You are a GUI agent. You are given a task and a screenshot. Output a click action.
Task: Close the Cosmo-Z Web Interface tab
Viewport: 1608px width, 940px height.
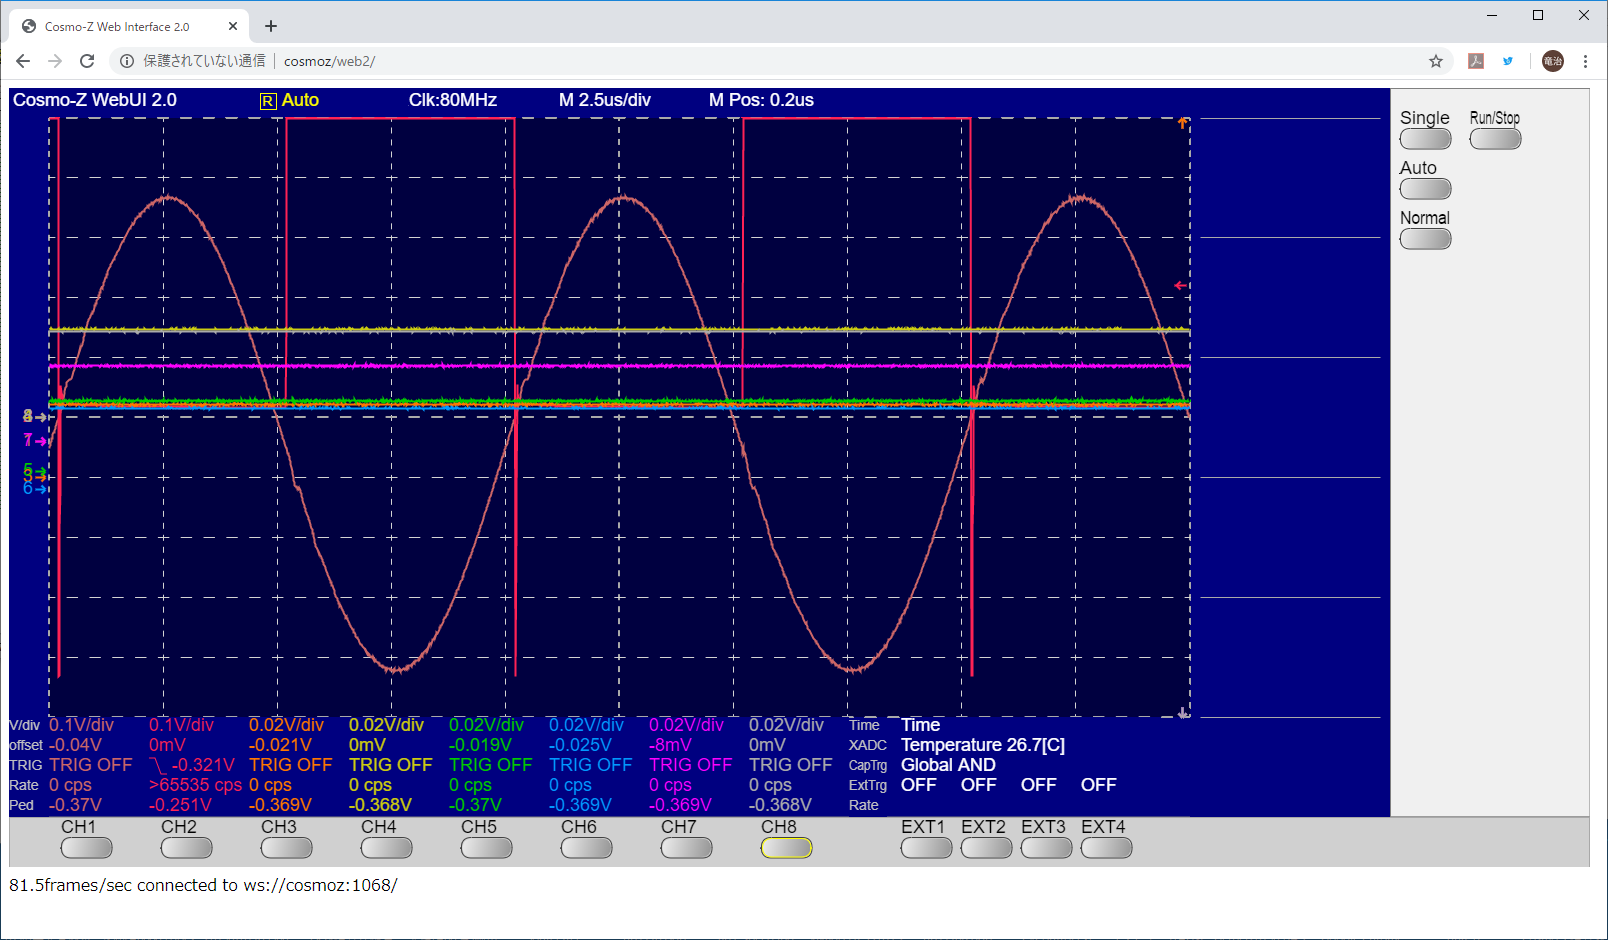click(233, 26)
